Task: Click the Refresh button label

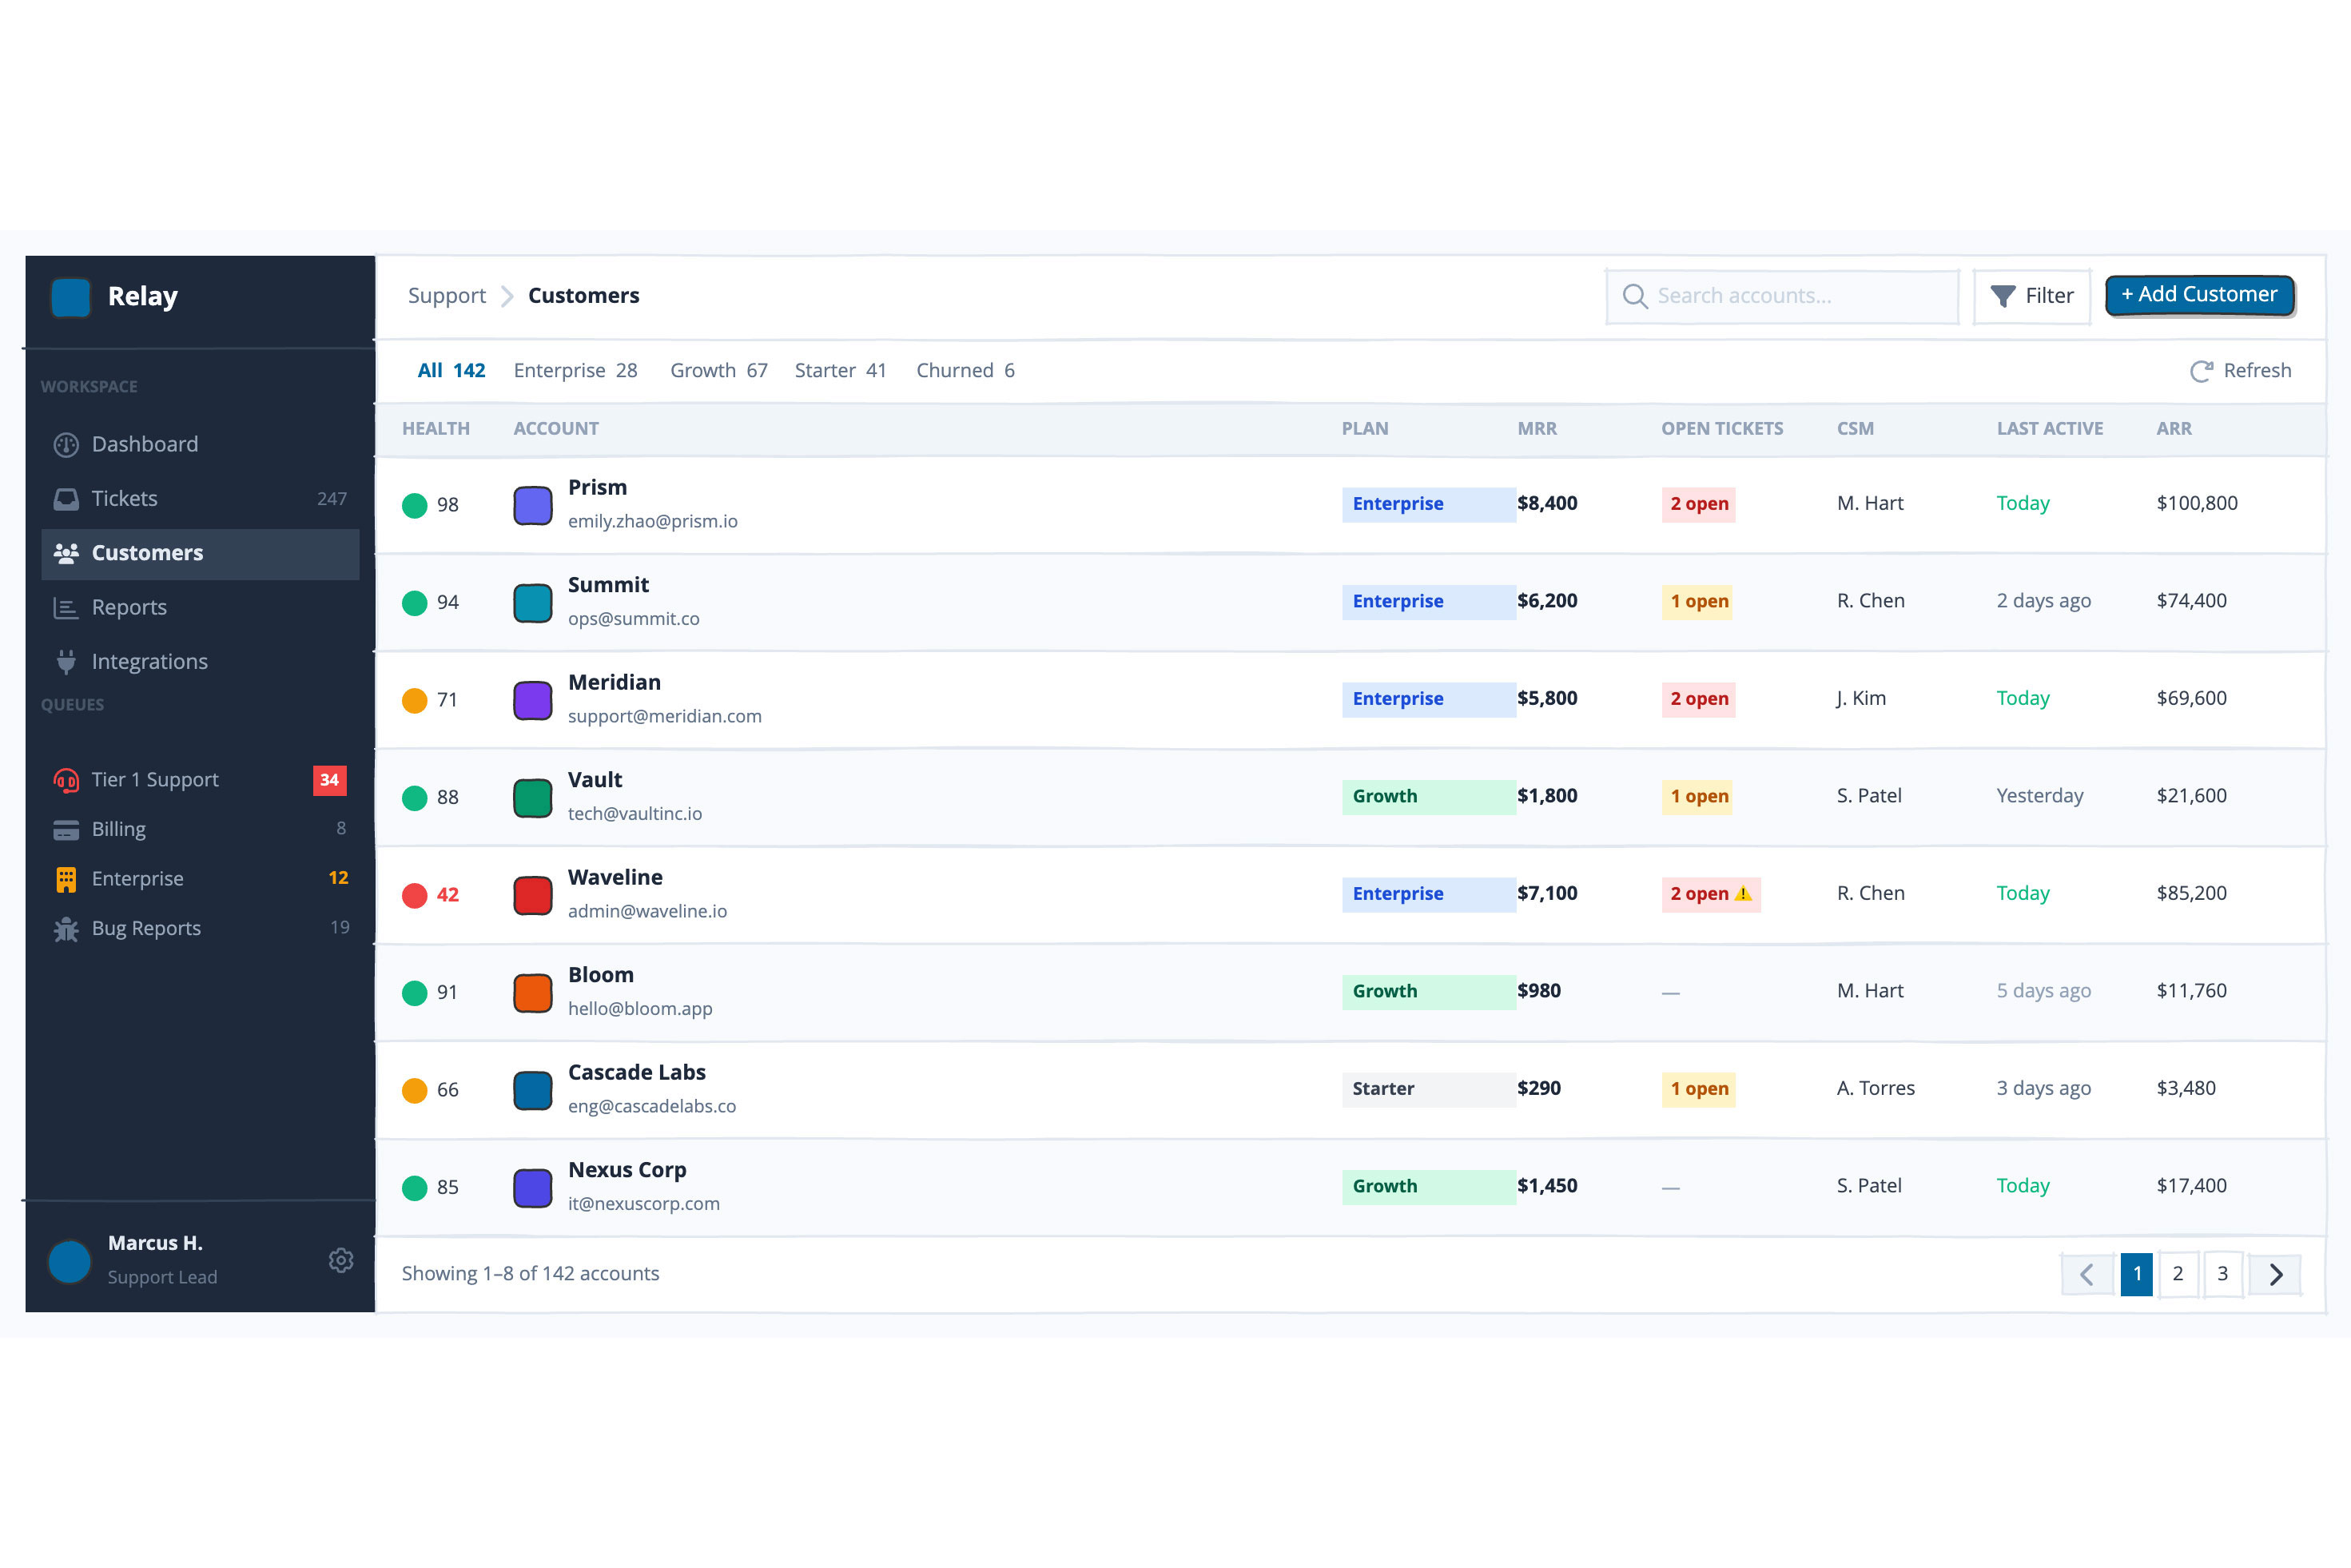Action: 2257,371
